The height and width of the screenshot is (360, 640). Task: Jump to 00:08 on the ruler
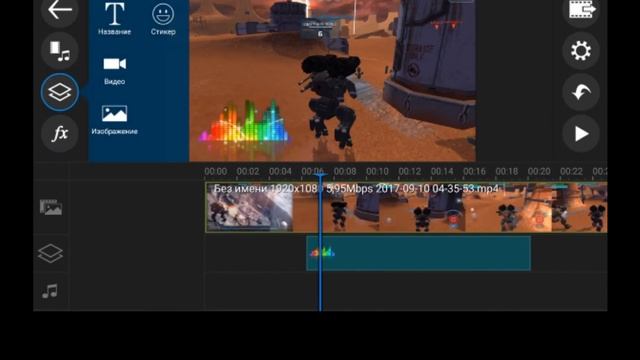(345, 171)
